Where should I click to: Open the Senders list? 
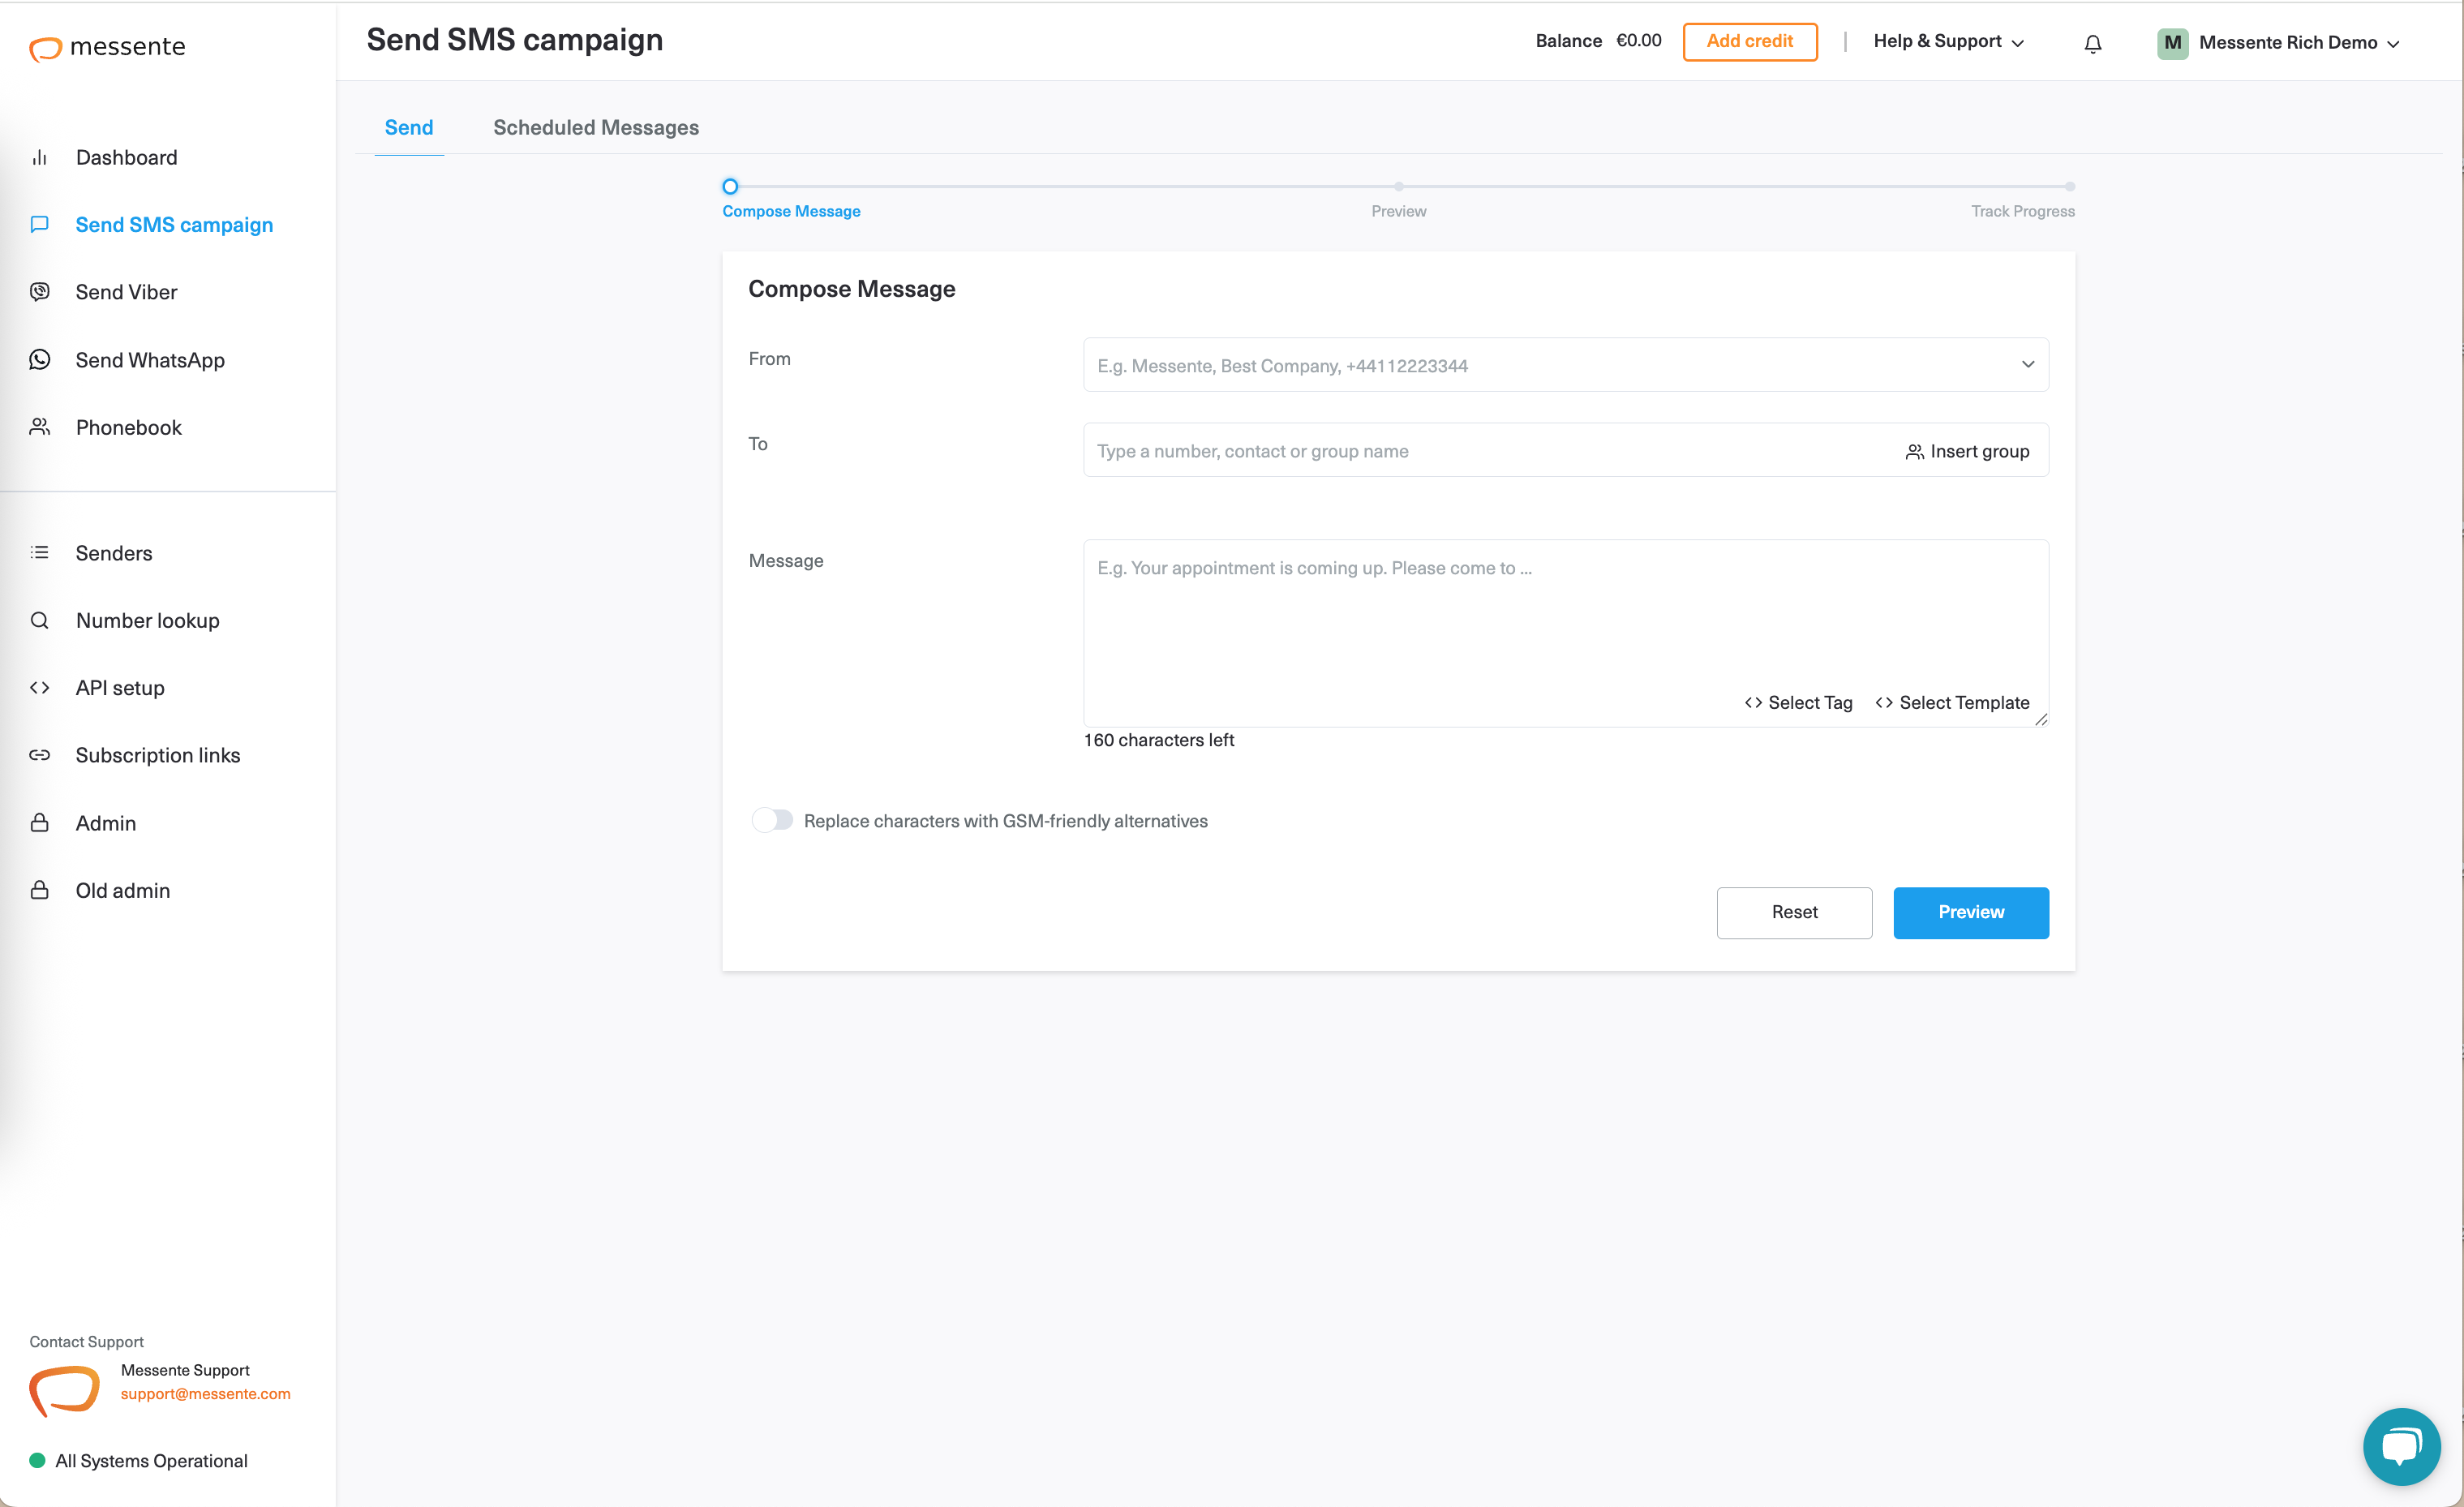(114, 553)
